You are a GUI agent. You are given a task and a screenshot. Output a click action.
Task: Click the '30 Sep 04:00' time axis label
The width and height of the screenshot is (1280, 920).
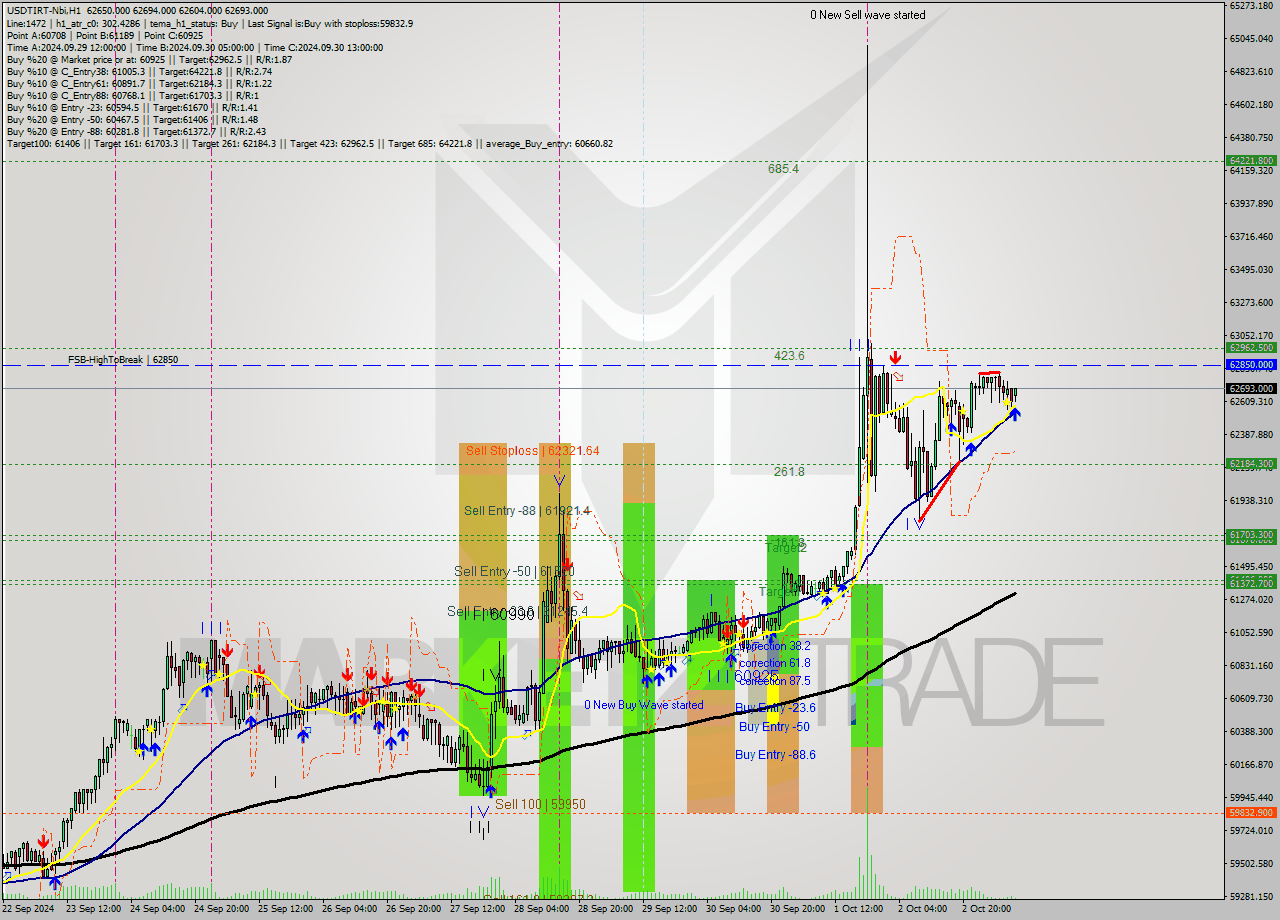[x=734, y=909]
